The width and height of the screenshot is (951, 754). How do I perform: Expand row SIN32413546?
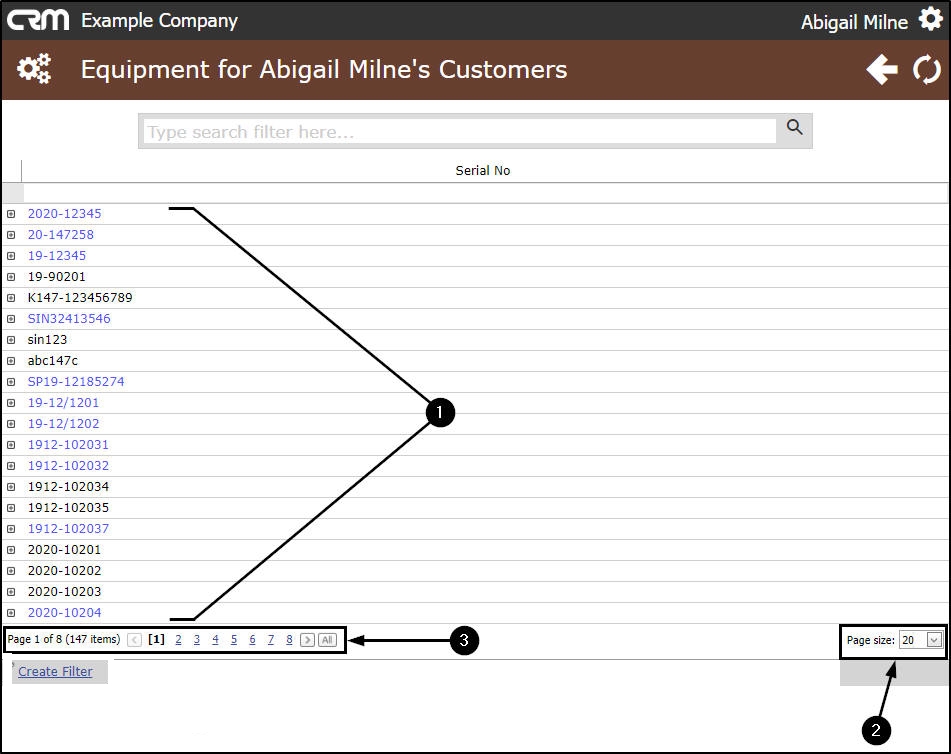pyautogui.click(x=11, y=318)
